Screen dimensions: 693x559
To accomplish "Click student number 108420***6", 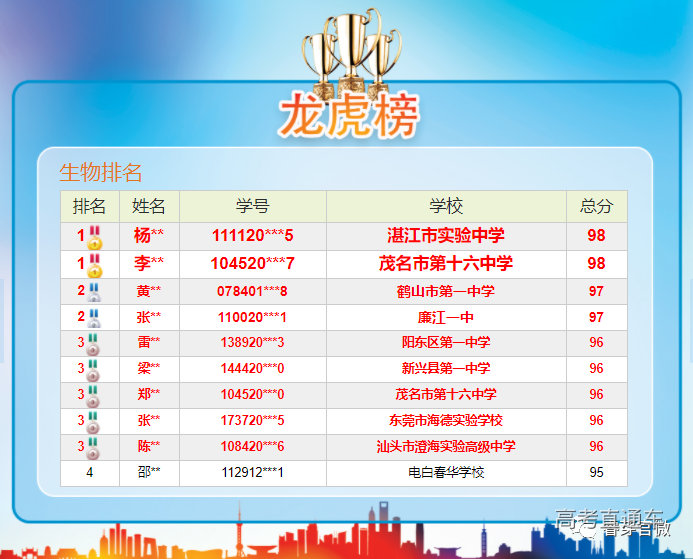I will pyautogui.click(x=252, y=446).
